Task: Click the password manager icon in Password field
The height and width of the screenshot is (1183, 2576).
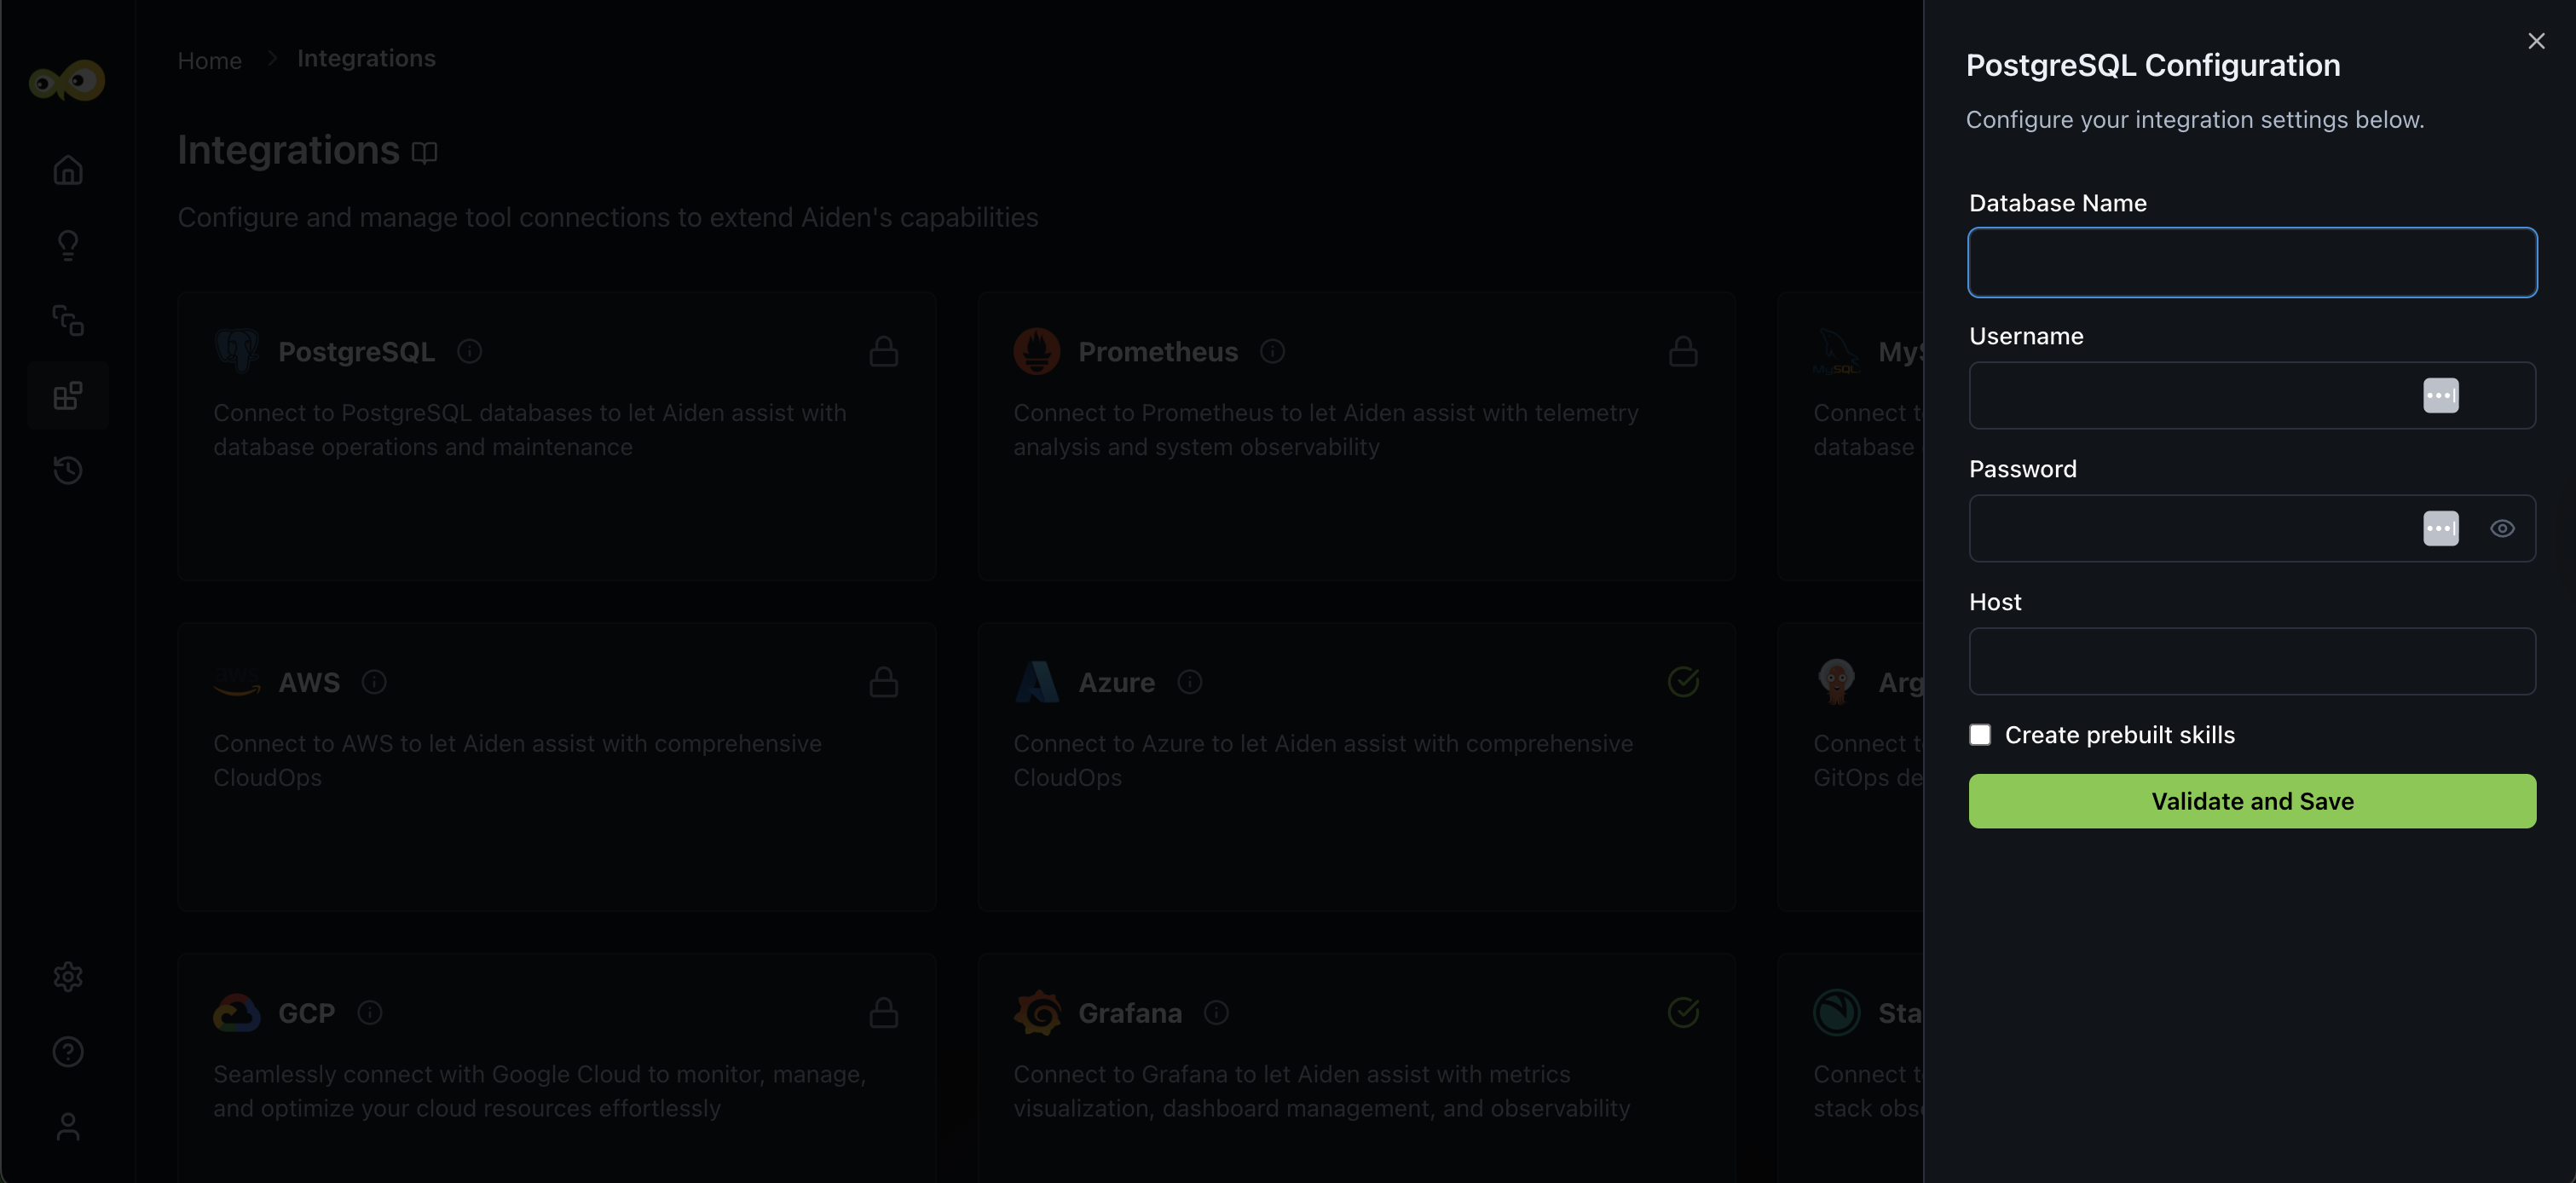Action: click(2440, 528)
